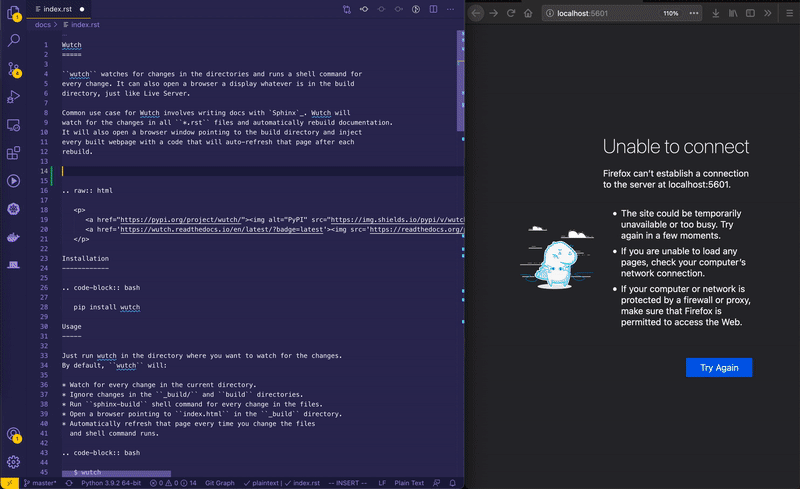Go back in the Firefox window
This screenshot has width=800, height=489.
[x=476, y=13]
